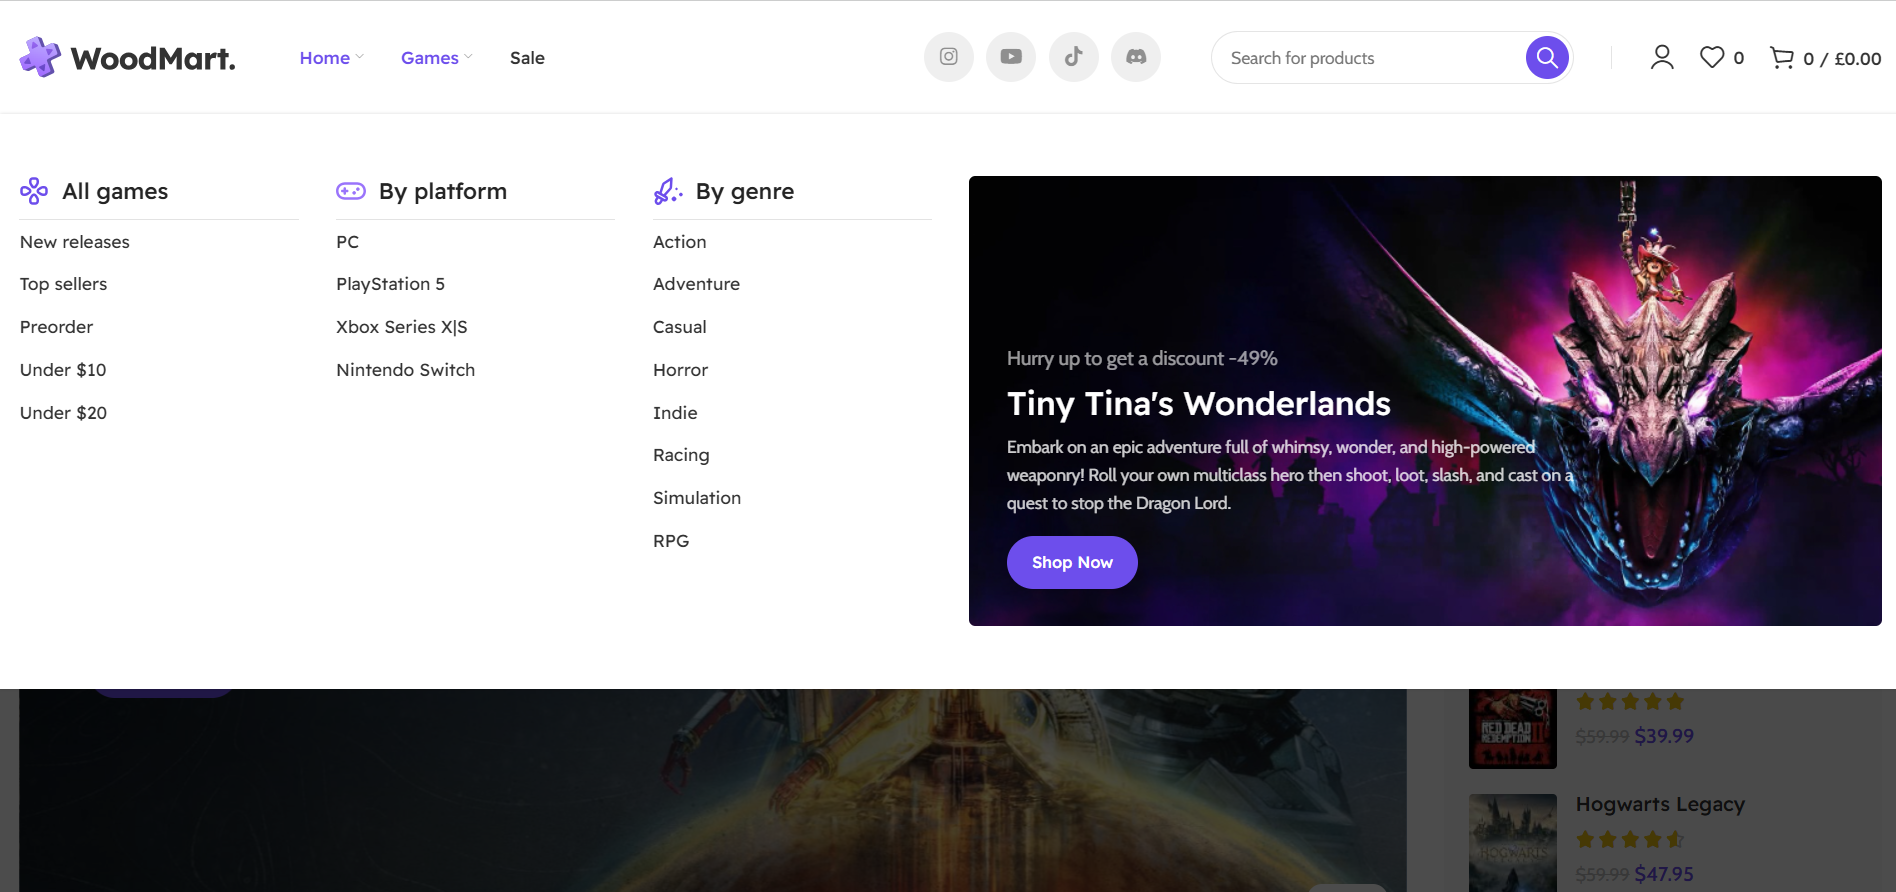Browse the Simulation genre
Screen dimensions: 1896x892
[x=697, y=498]
